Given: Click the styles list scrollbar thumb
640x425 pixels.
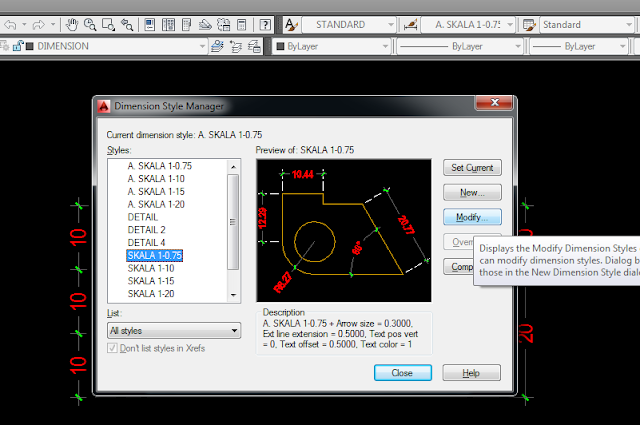Looking at the screenshot, I should point(233,222).
